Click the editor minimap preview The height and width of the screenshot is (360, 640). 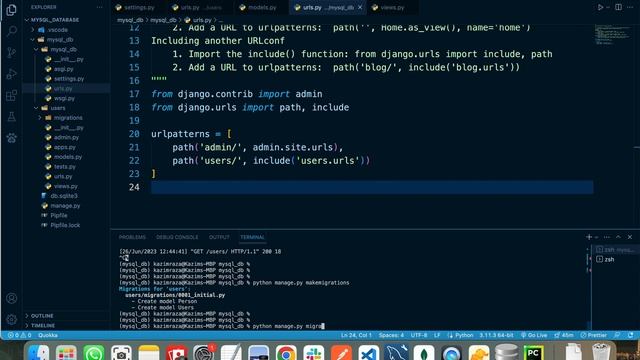(612, 35)
